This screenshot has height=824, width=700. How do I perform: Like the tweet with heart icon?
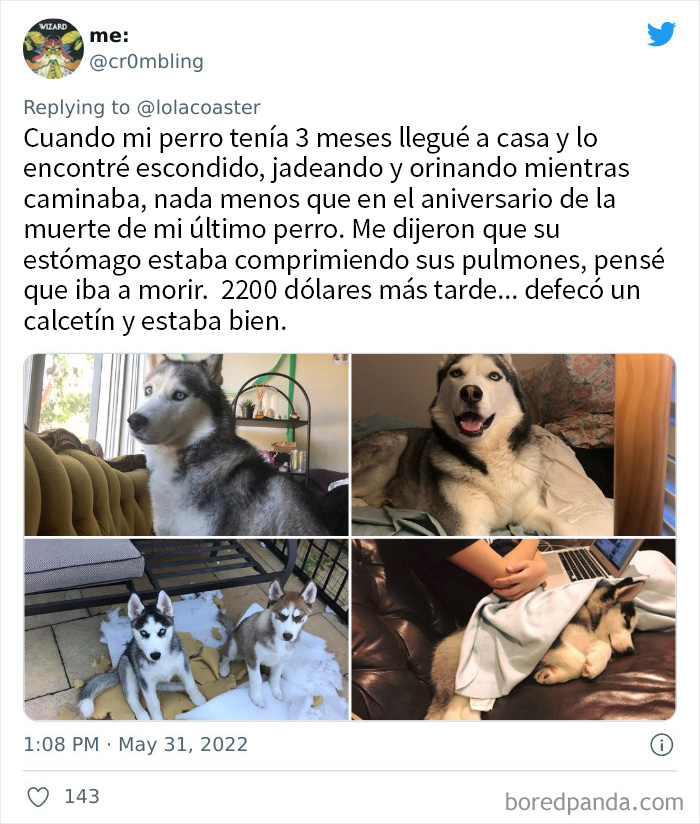click(x=38, y=797)
